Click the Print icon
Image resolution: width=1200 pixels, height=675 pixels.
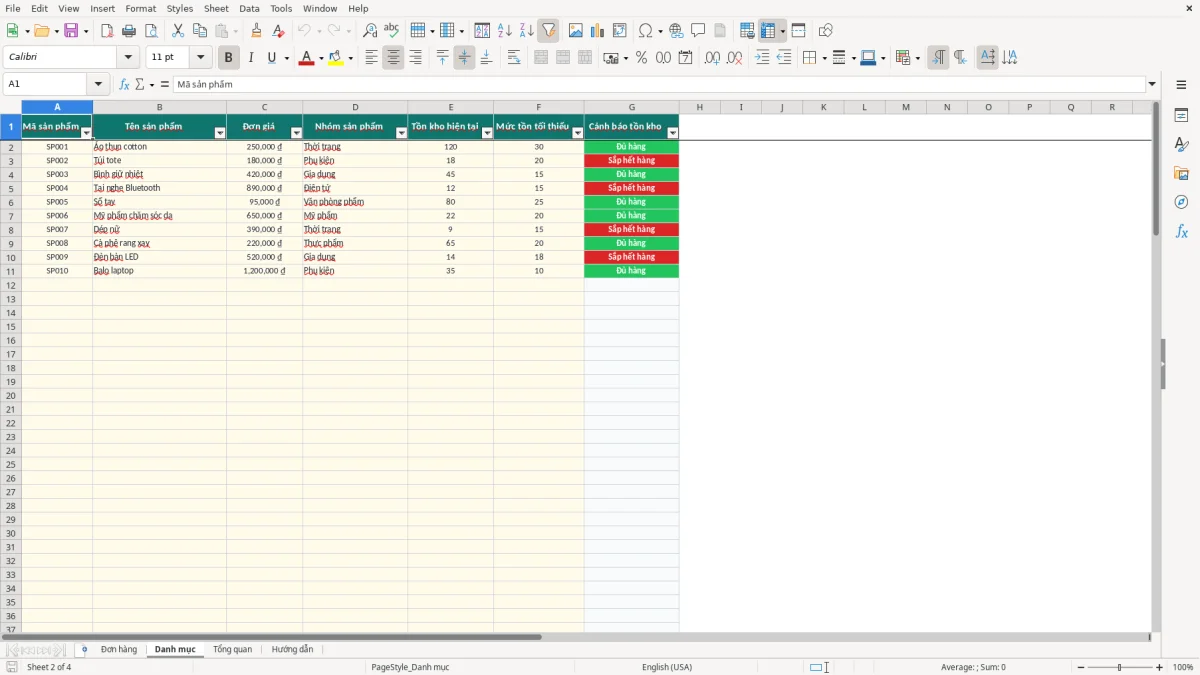[129, 31]
